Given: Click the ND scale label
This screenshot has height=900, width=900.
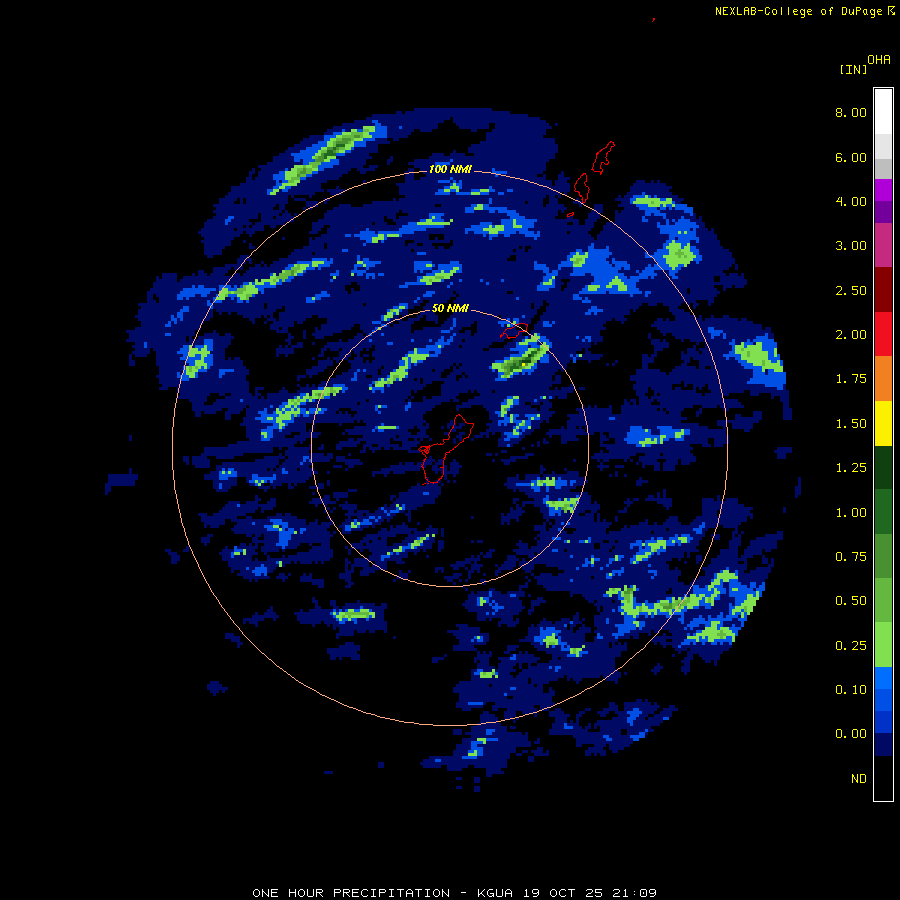Looking at the screenshot, I should pos(859,779).
